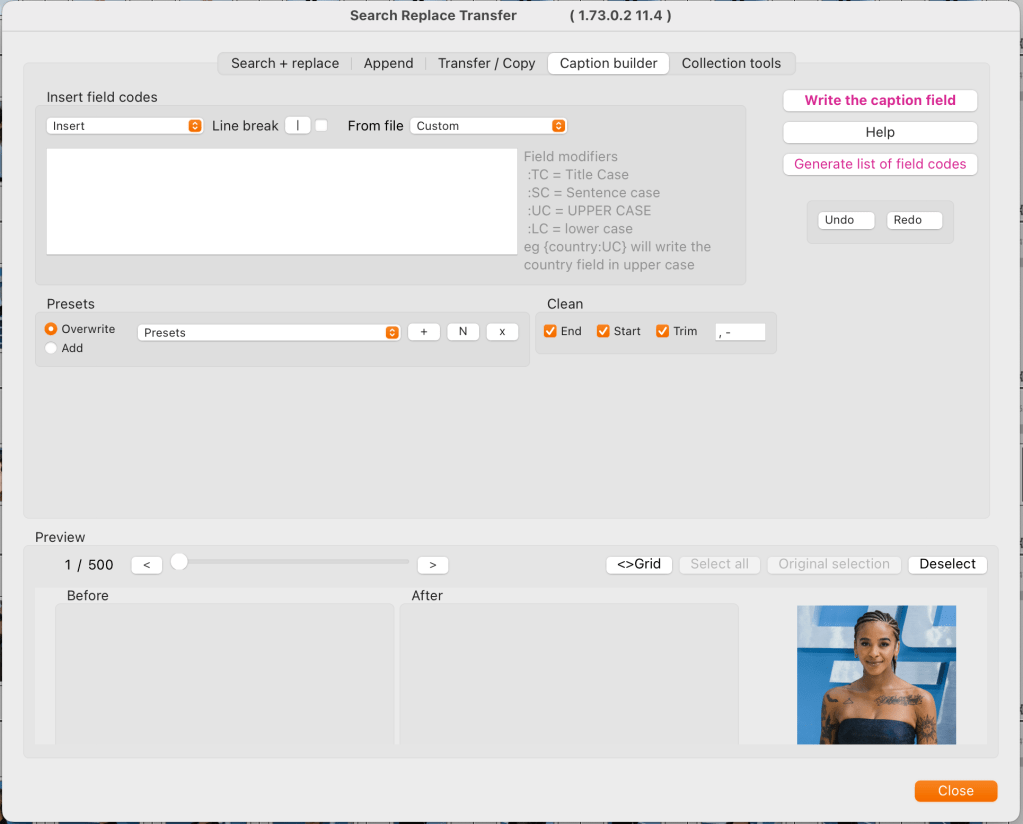Click the portrait preview thumbnail
The height and width of the screenshot is (824, 1023).
point(876,675)
